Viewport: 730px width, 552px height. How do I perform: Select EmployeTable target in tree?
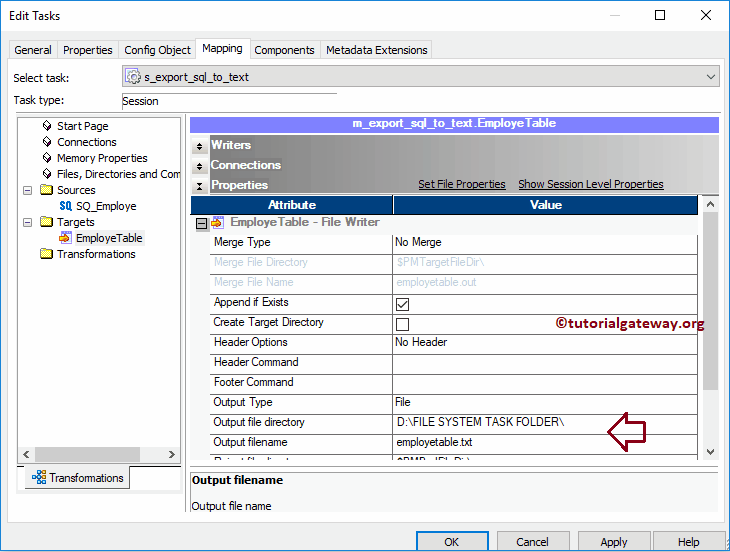tap(109, 238)
